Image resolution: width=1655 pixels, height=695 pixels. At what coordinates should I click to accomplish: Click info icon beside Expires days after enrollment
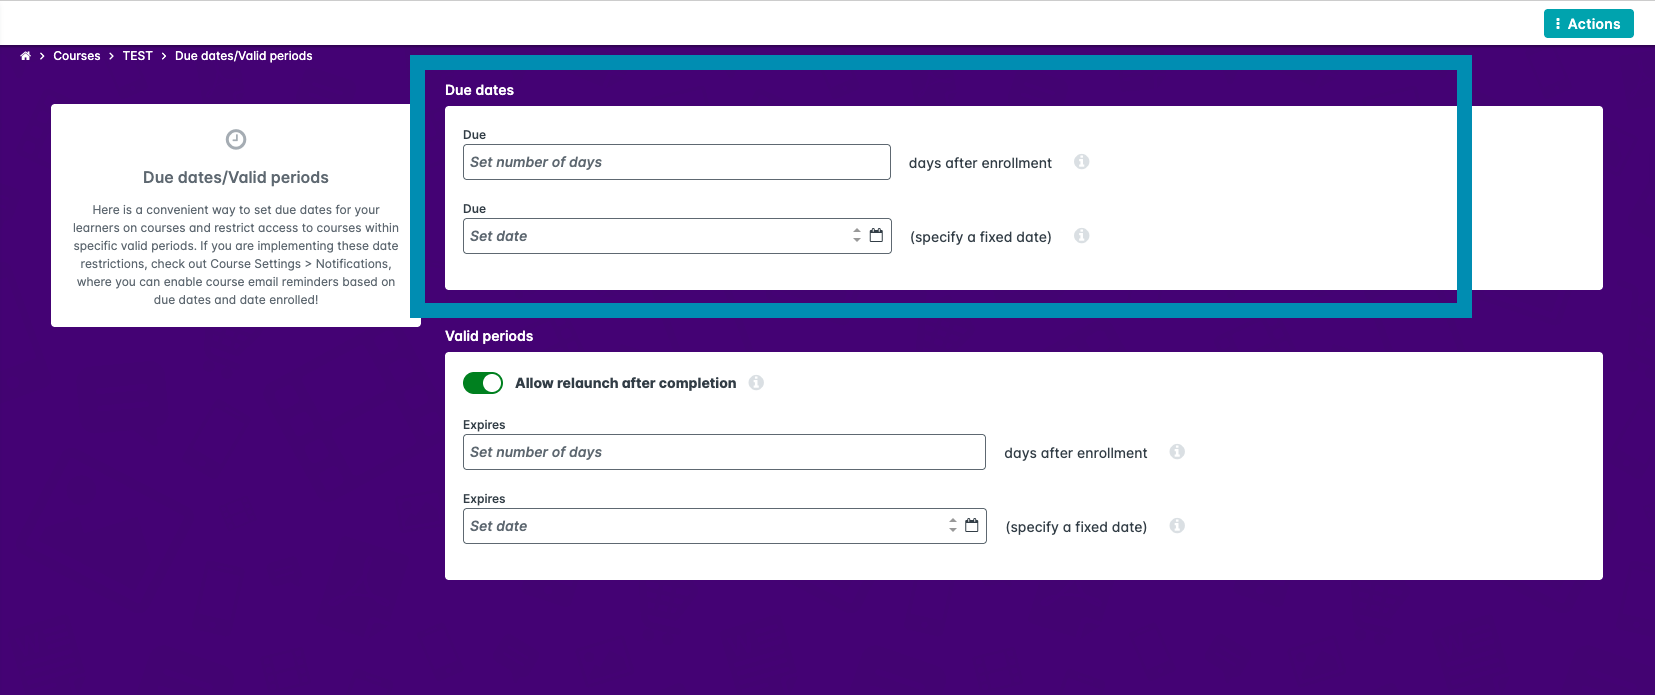pyautogui.click(x=1177, y=452)
